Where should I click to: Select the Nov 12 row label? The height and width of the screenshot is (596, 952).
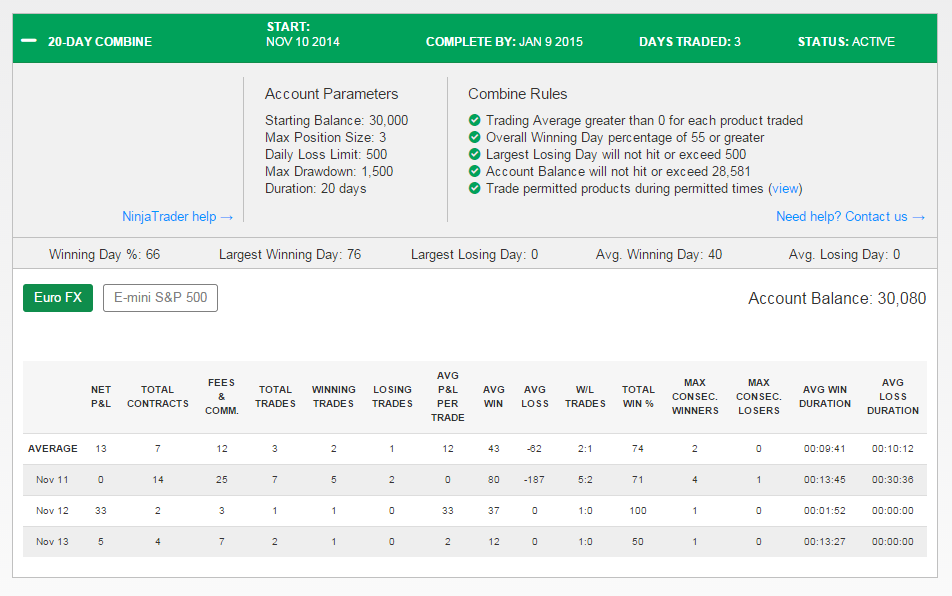(x=52, y=510)
